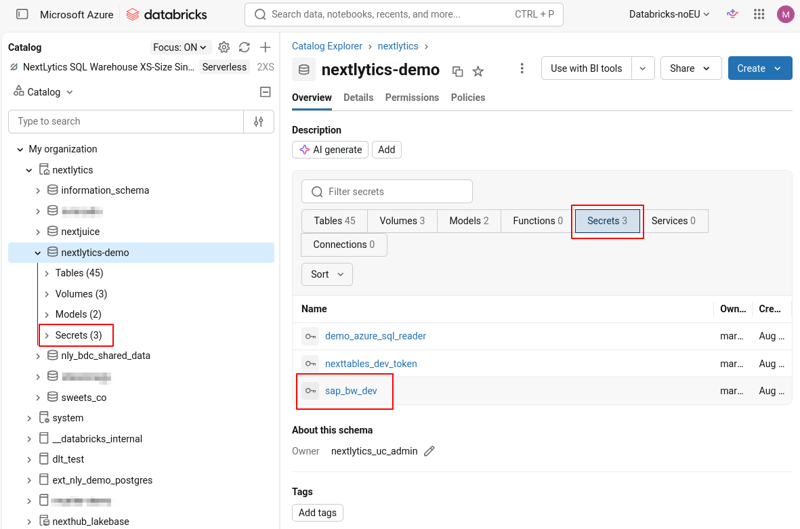
Task: Expand the system catalog
Action: pos(29,418)
